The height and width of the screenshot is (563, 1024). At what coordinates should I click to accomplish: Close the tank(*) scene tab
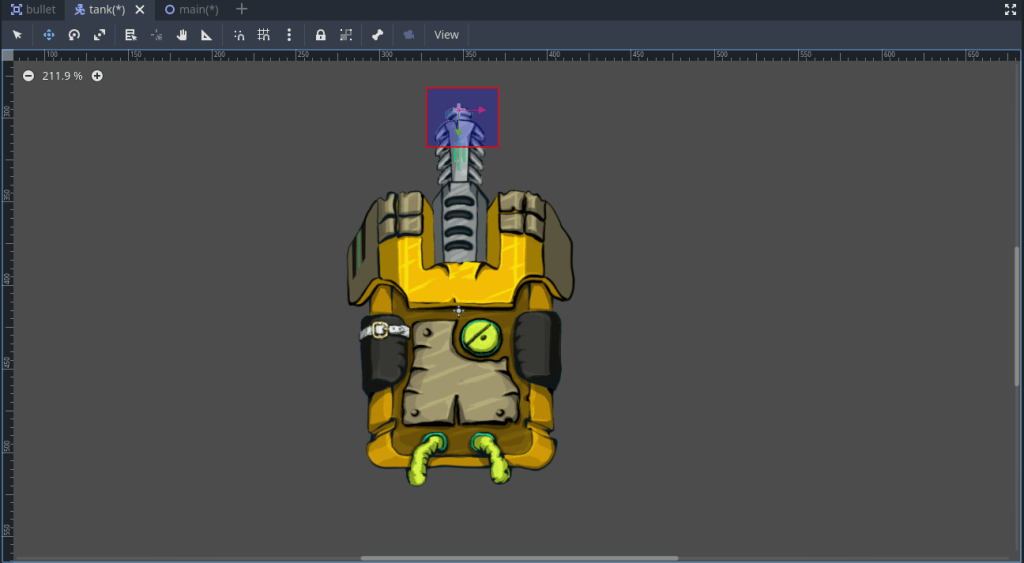pyautogui.click(x=140, y=9)
